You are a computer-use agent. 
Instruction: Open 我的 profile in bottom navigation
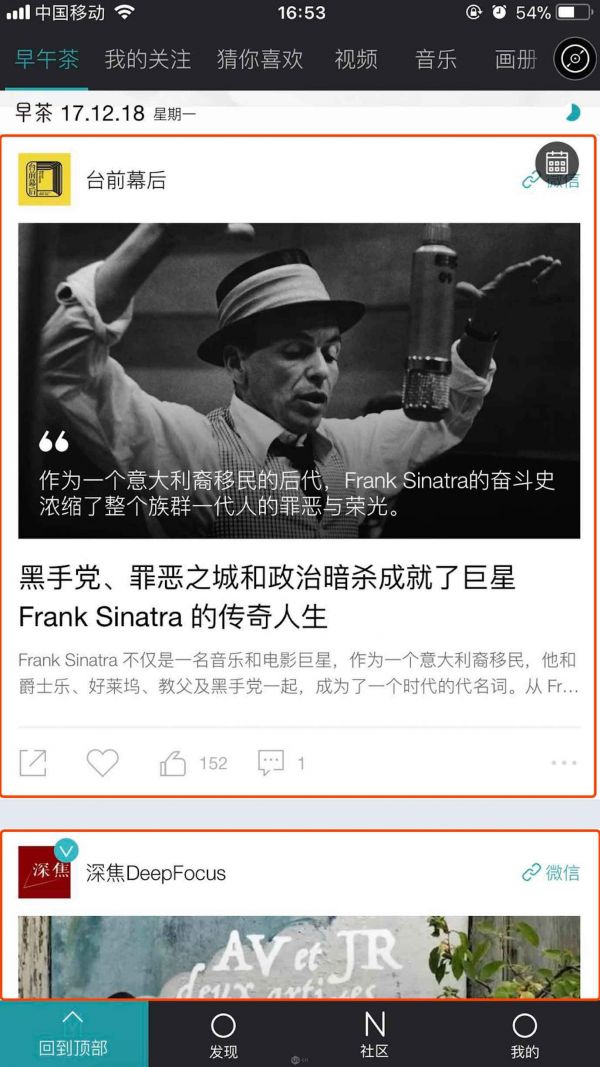(524, 1036)
